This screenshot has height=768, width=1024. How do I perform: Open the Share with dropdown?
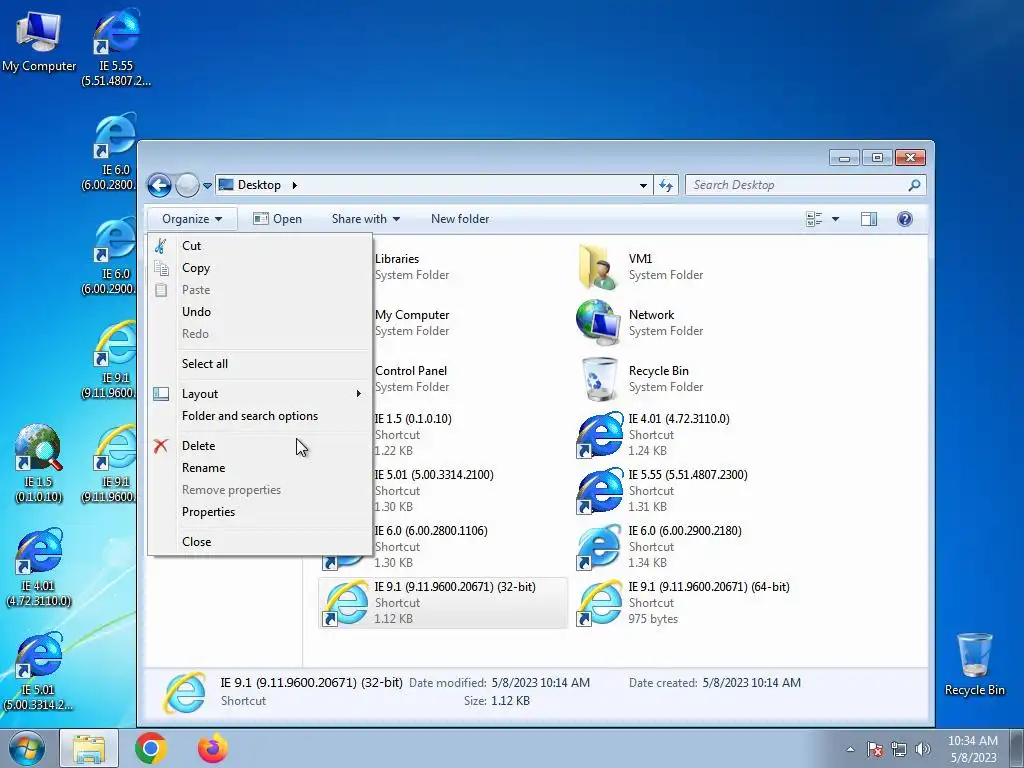point(366,219)
